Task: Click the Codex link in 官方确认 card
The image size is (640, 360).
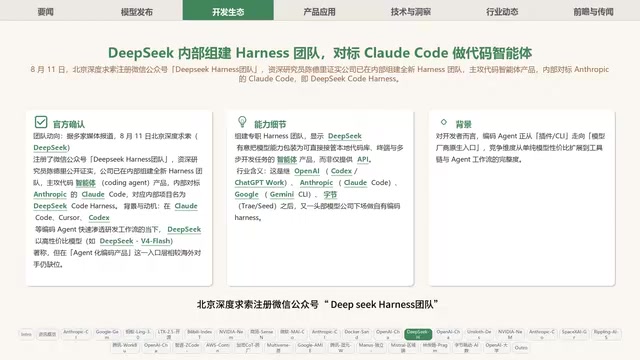Action: click(99, 218)
